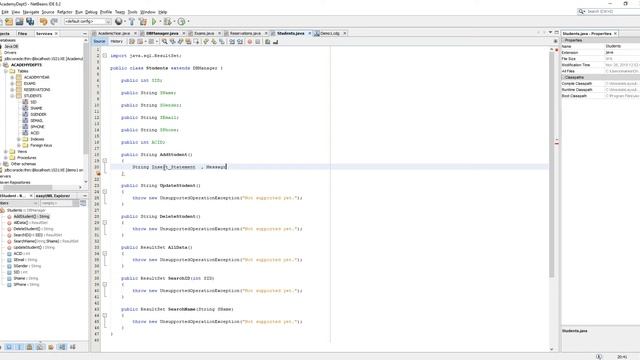Switch to the Exams.java tab

[x=204, y=33]
